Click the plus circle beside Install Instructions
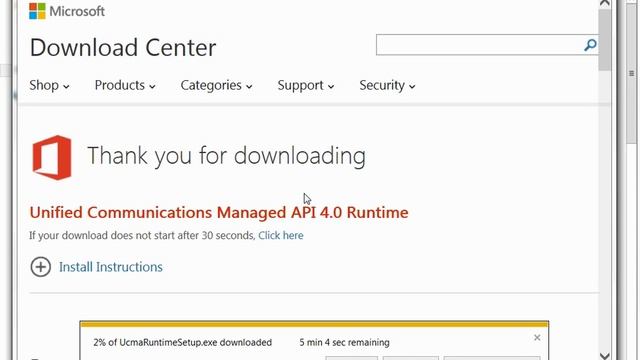 [41, 267]
